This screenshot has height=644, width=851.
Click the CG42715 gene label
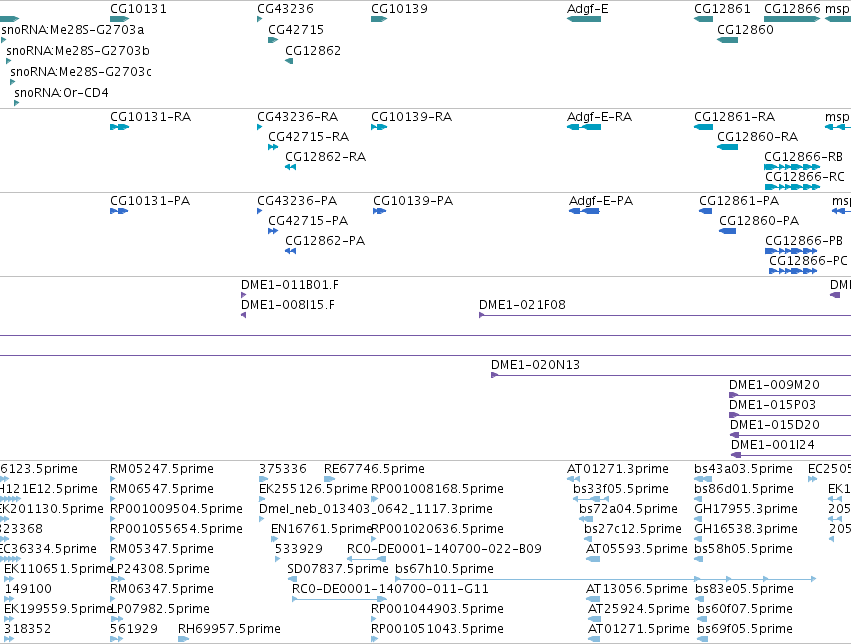pyautogui.click(x=296, y=29)
